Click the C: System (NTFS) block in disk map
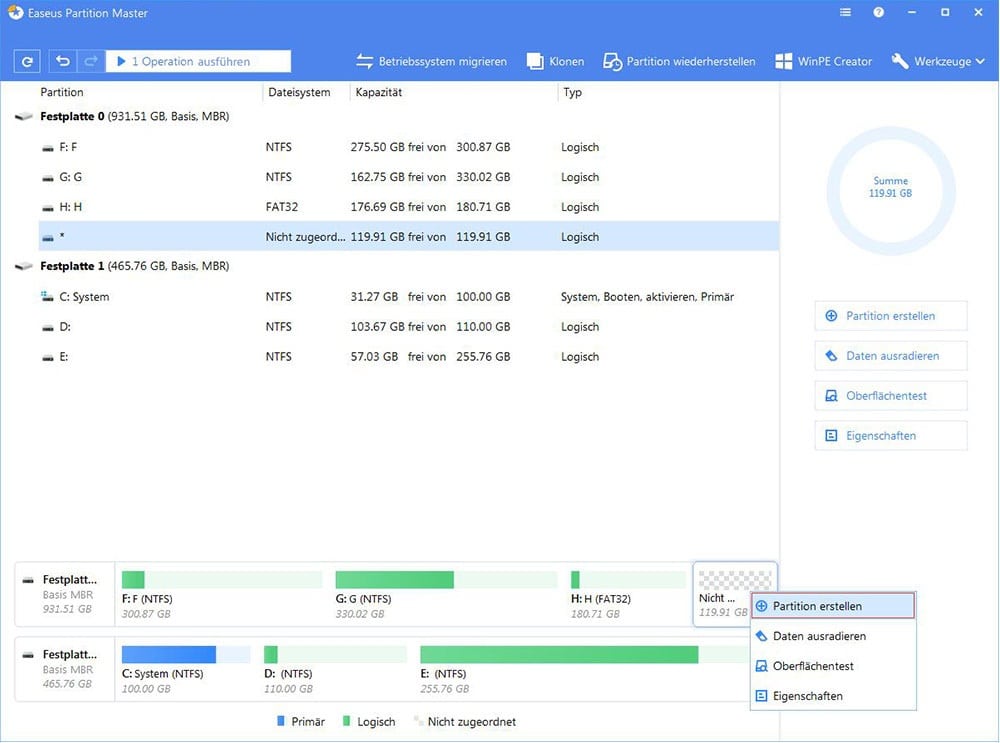Image resolution: width=1000 pixels, height=743 pixels. [186, 670]
